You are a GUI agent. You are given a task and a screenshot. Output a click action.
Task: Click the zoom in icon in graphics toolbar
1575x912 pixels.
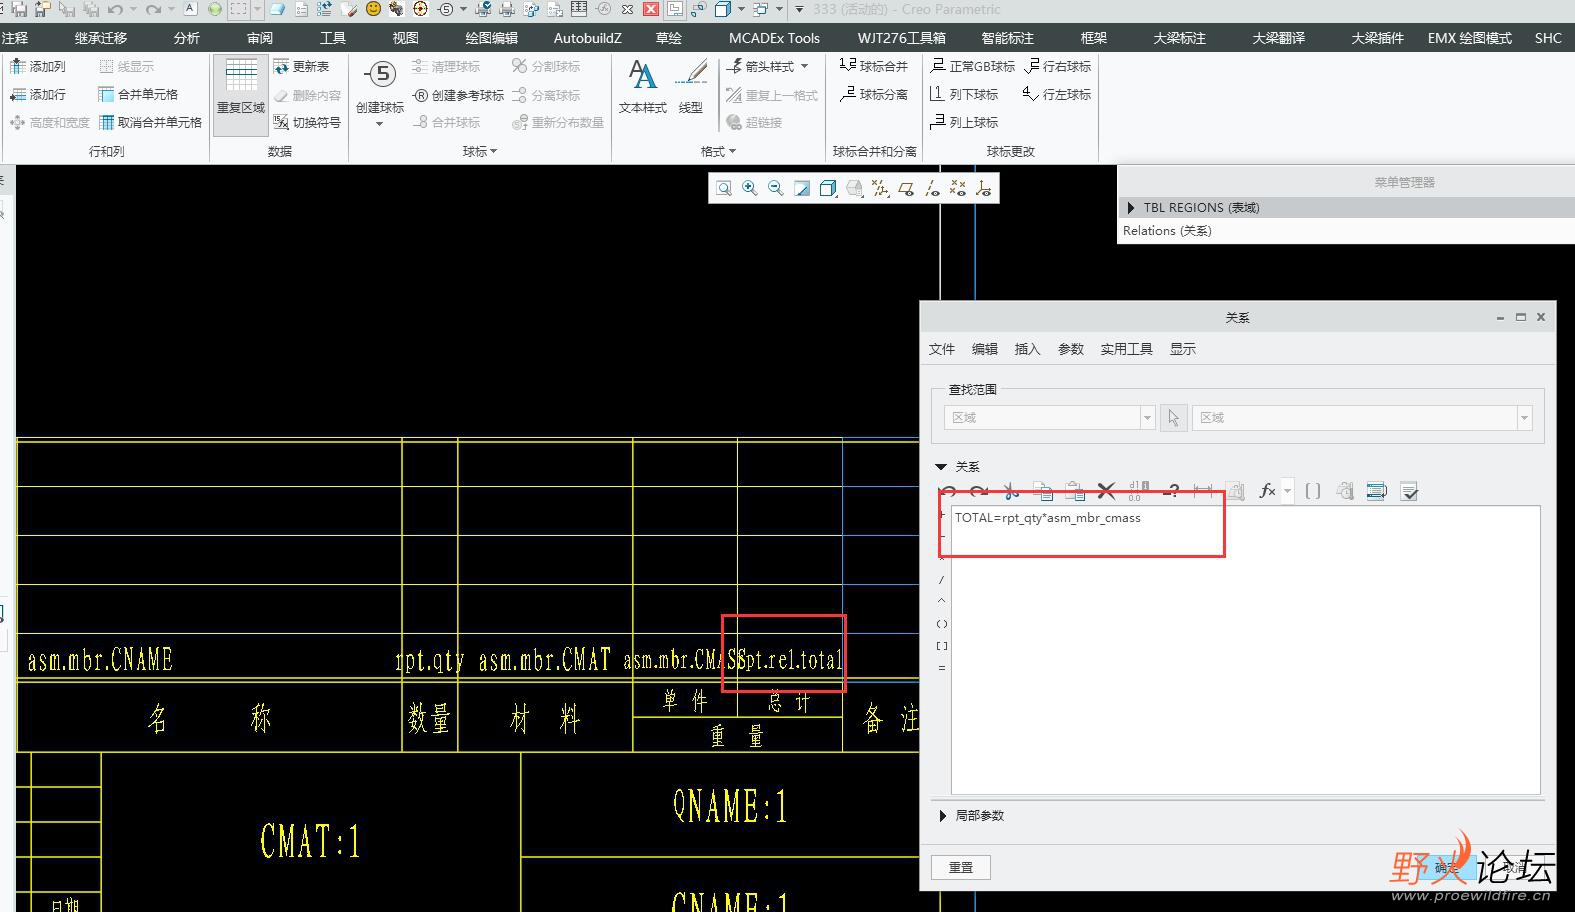[750, 188]
